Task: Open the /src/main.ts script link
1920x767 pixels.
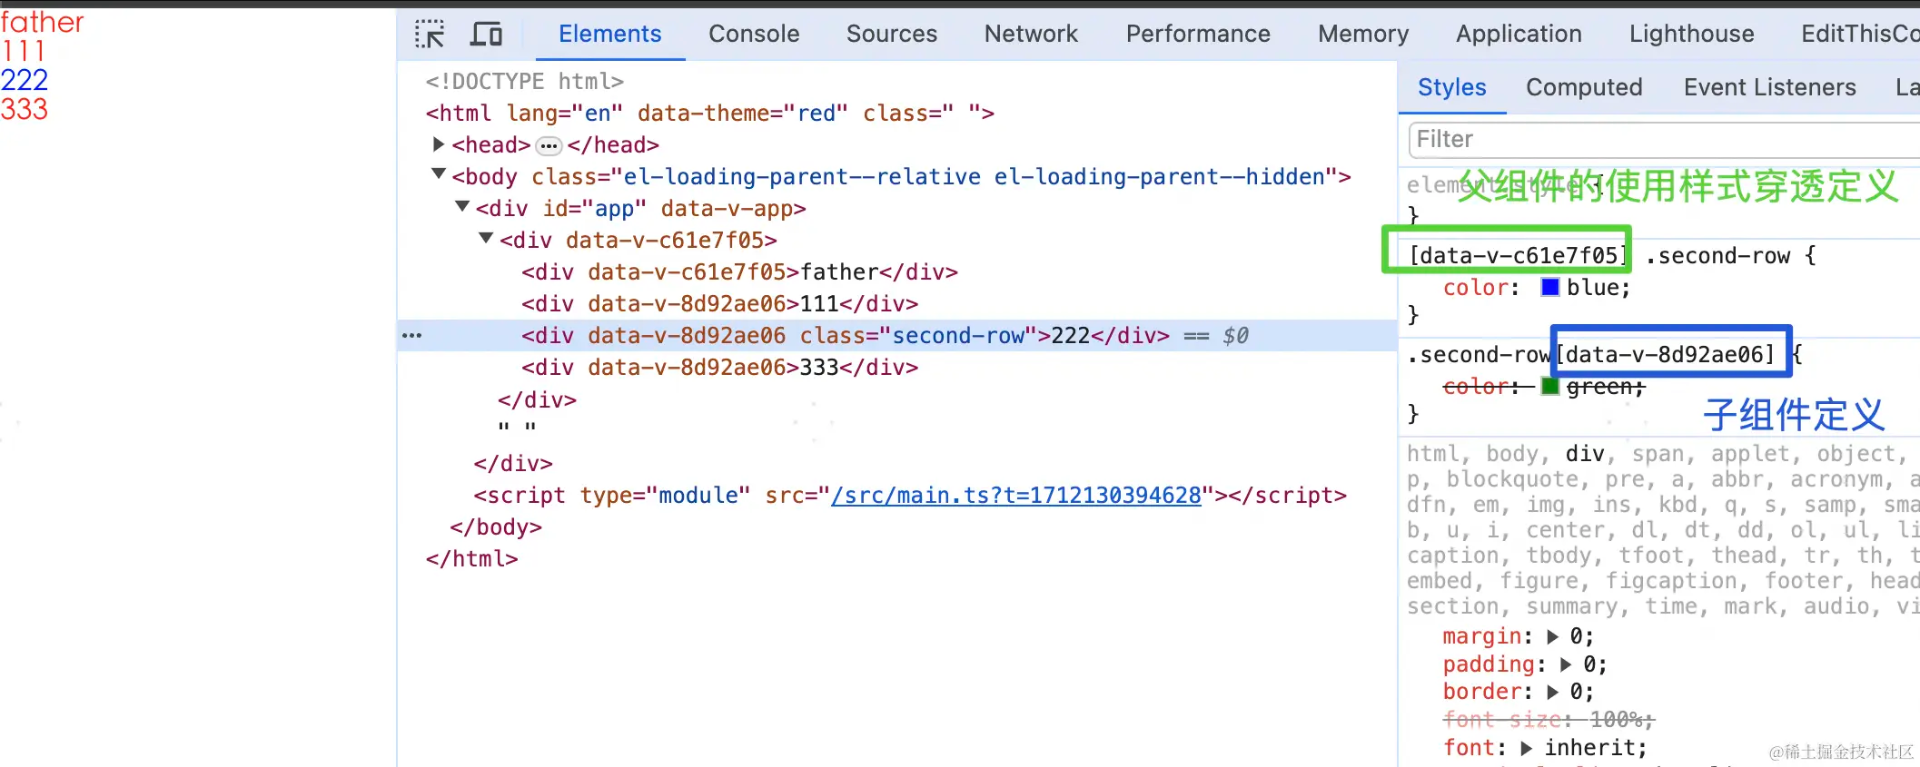Action: point(1016,496)
